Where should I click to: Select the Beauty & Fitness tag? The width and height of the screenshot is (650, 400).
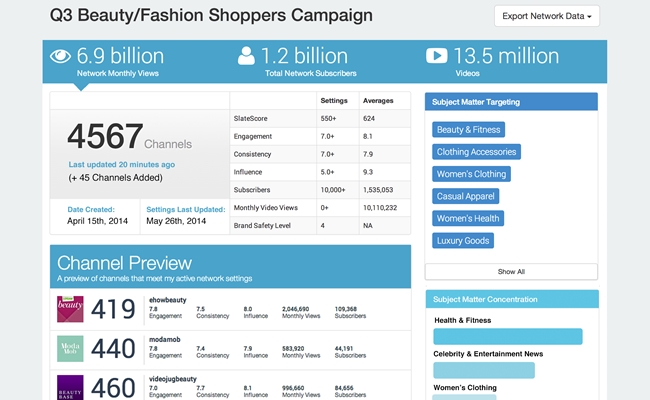click(x=468, y=130)
